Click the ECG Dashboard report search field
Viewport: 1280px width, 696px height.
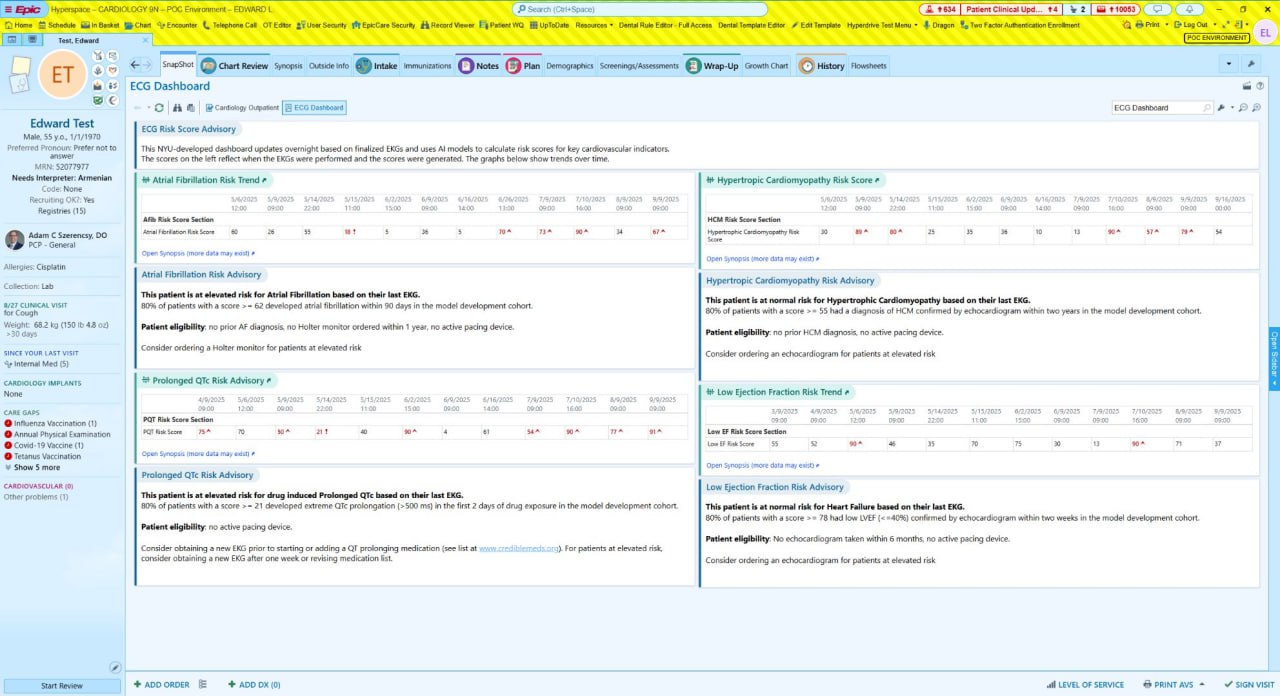1156,108
